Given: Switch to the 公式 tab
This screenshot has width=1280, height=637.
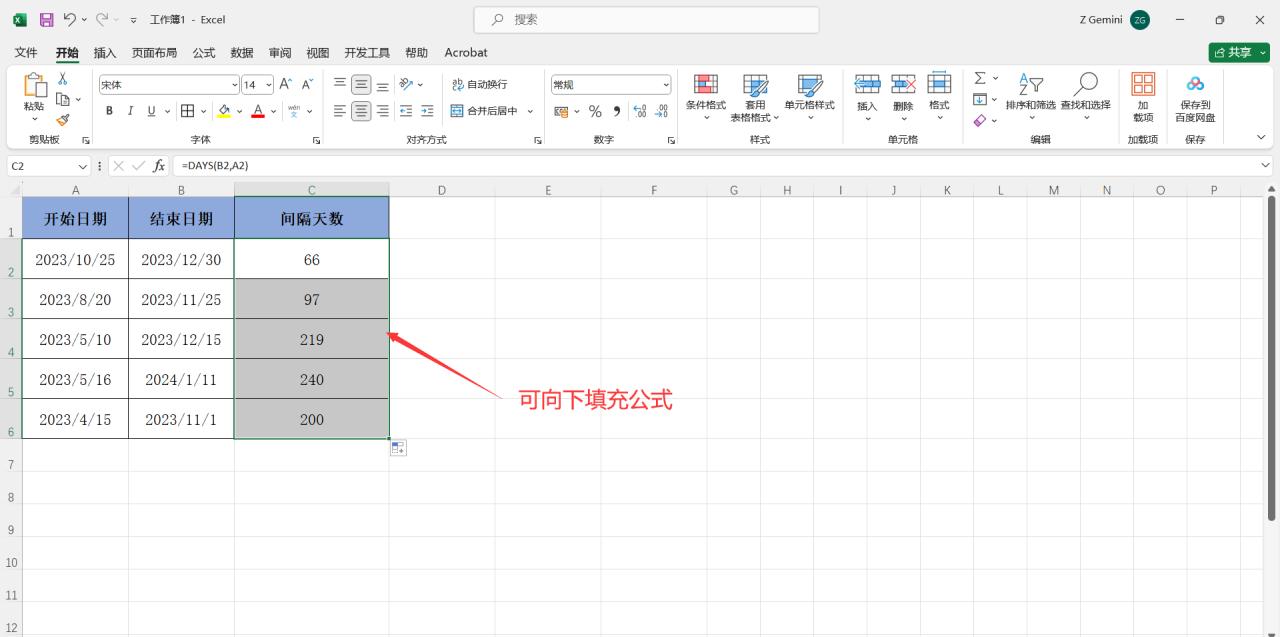Looking at the screenshot, I should (204, 52).
